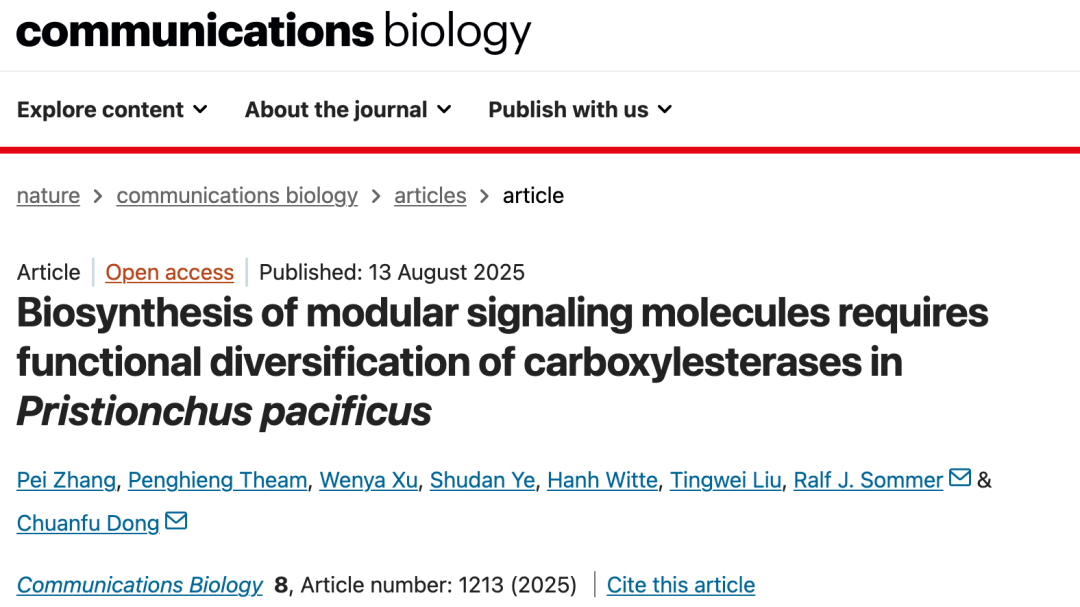Click author Hanh Witte
Screen dimensions: 1080x607
602,480
